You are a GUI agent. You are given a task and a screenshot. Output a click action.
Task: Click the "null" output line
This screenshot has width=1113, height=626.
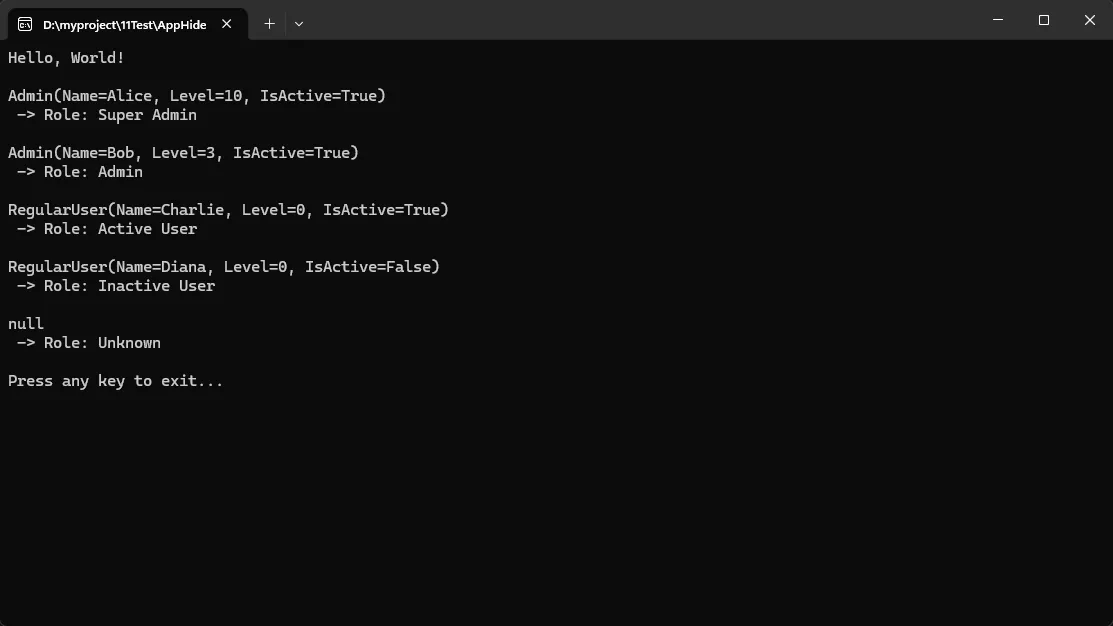coord(26,324)
